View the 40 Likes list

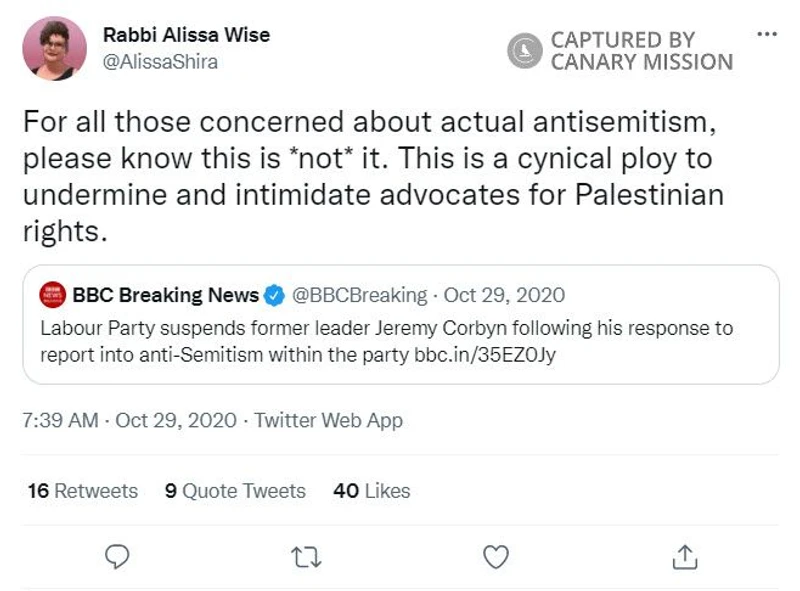click(x=372, y=490)
